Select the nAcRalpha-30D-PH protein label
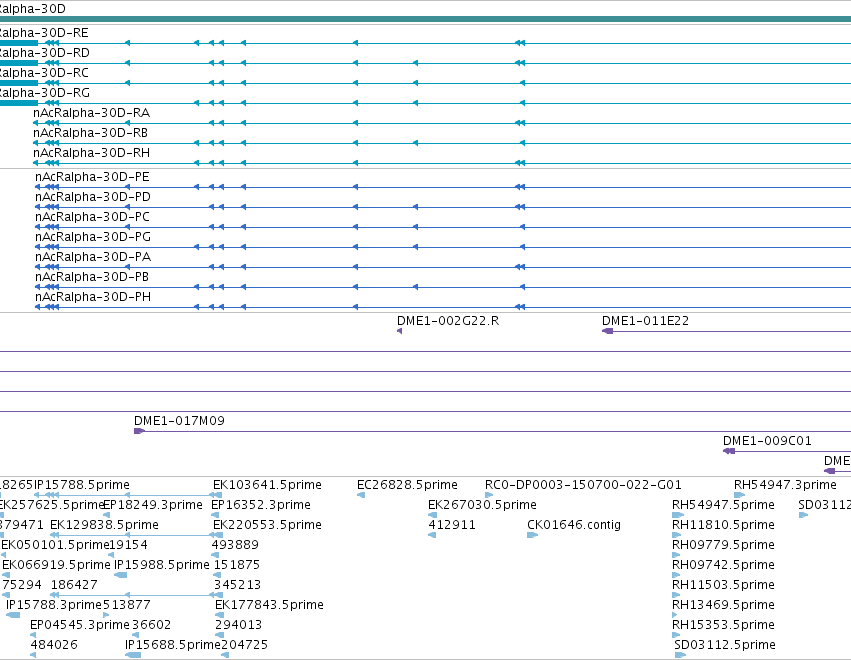Image resolution: width=851 pixels, height=660 pixels. [x=93, y=297]
